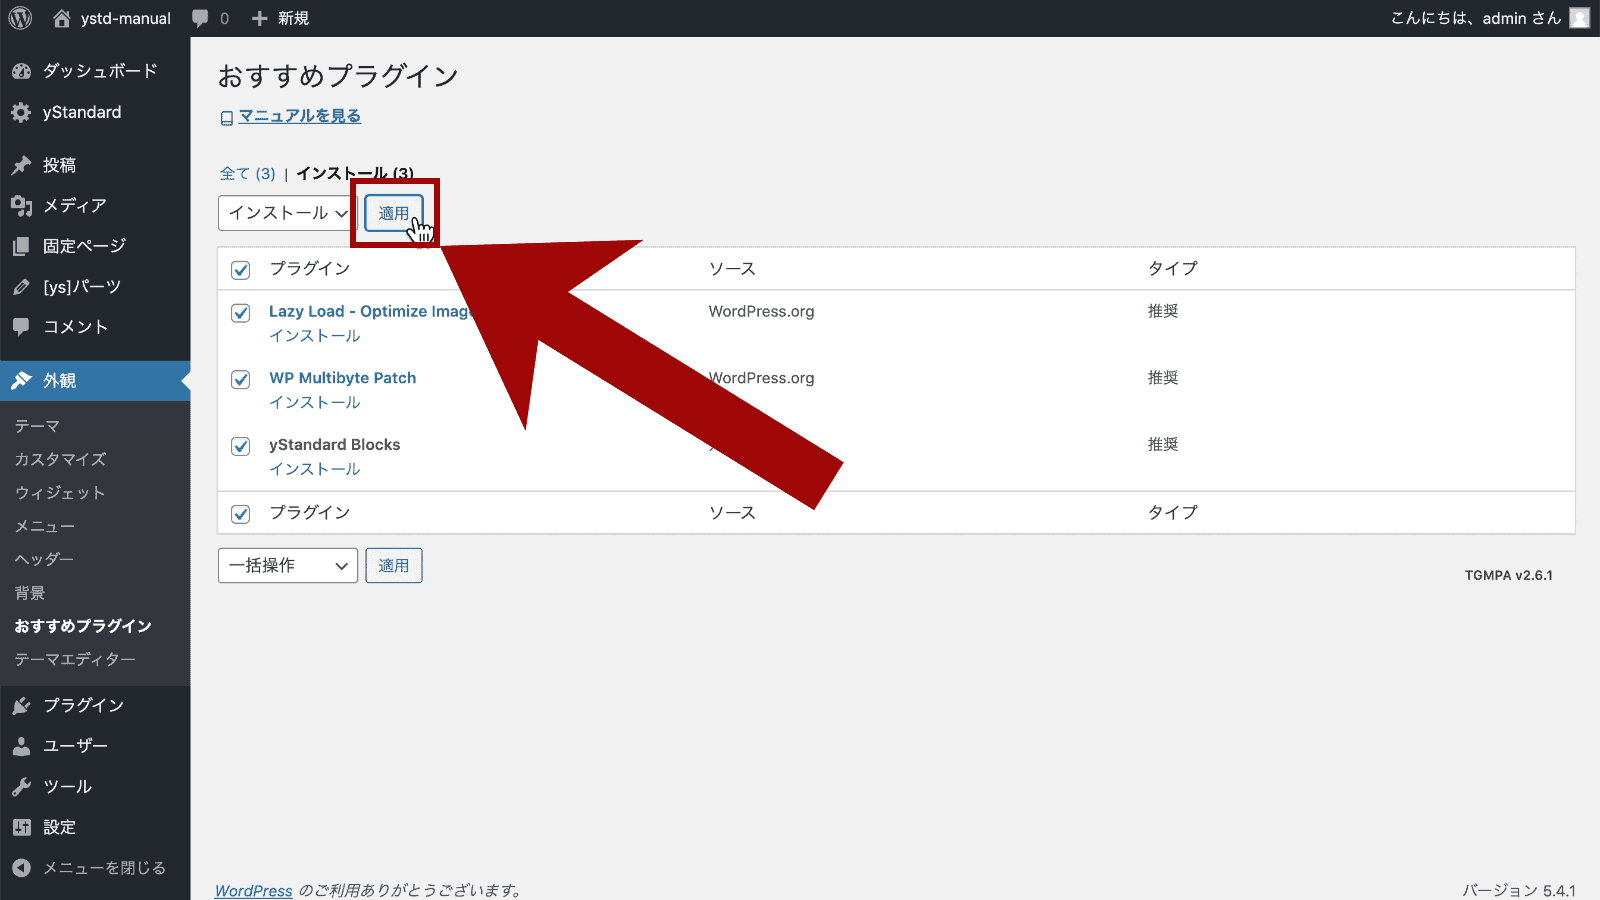
Task: Open カスタマイズ submenu item
Action: coord(60,459)
